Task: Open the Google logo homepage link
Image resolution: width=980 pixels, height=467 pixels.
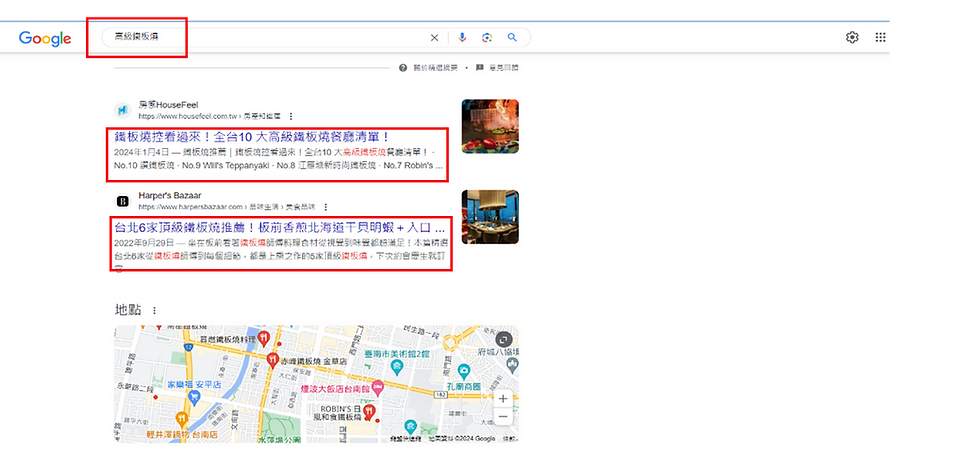Action: [45, 39]
